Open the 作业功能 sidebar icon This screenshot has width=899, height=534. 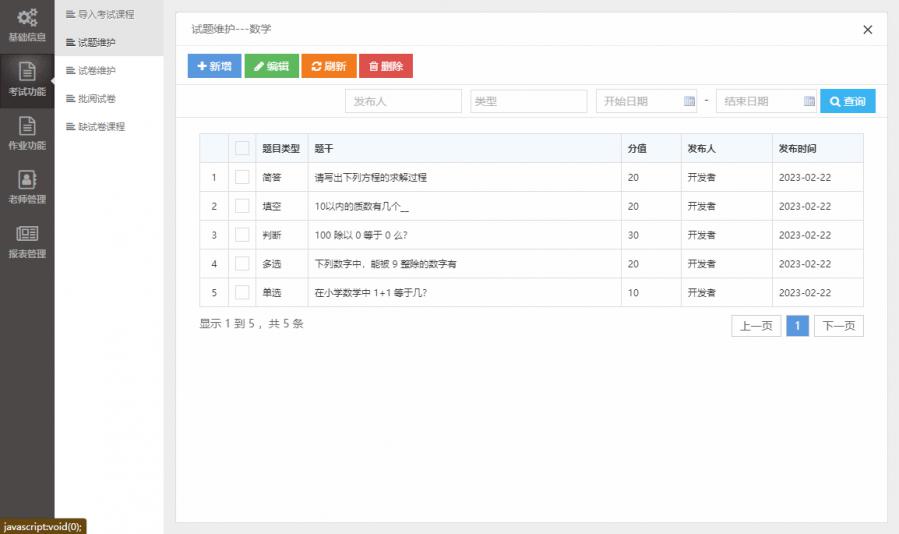pyautogui.click(x=27, y=126)
